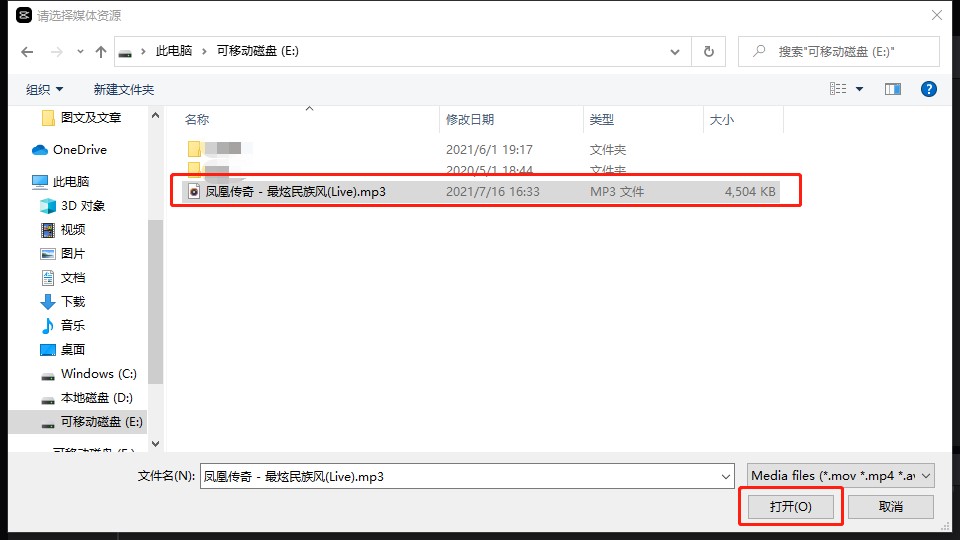Open the 组织 menu
The height and width of the screenshot is (540, 960).
pyautogui.click(x=44, y=89)
